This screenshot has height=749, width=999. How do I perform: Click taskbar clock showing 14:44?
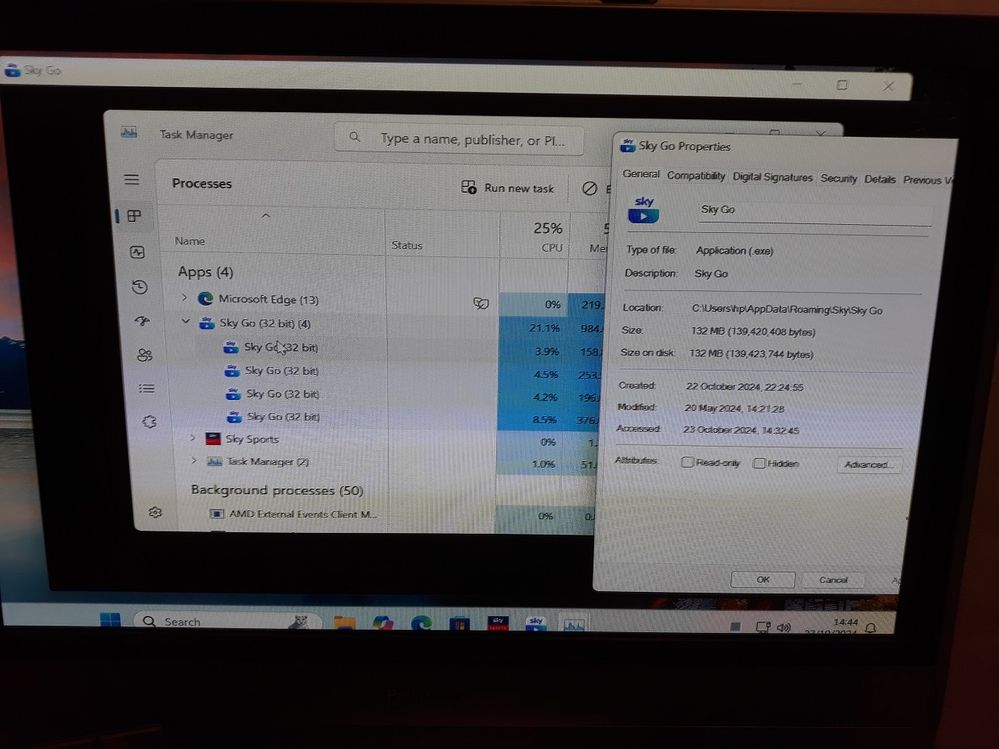pos(845,622)
